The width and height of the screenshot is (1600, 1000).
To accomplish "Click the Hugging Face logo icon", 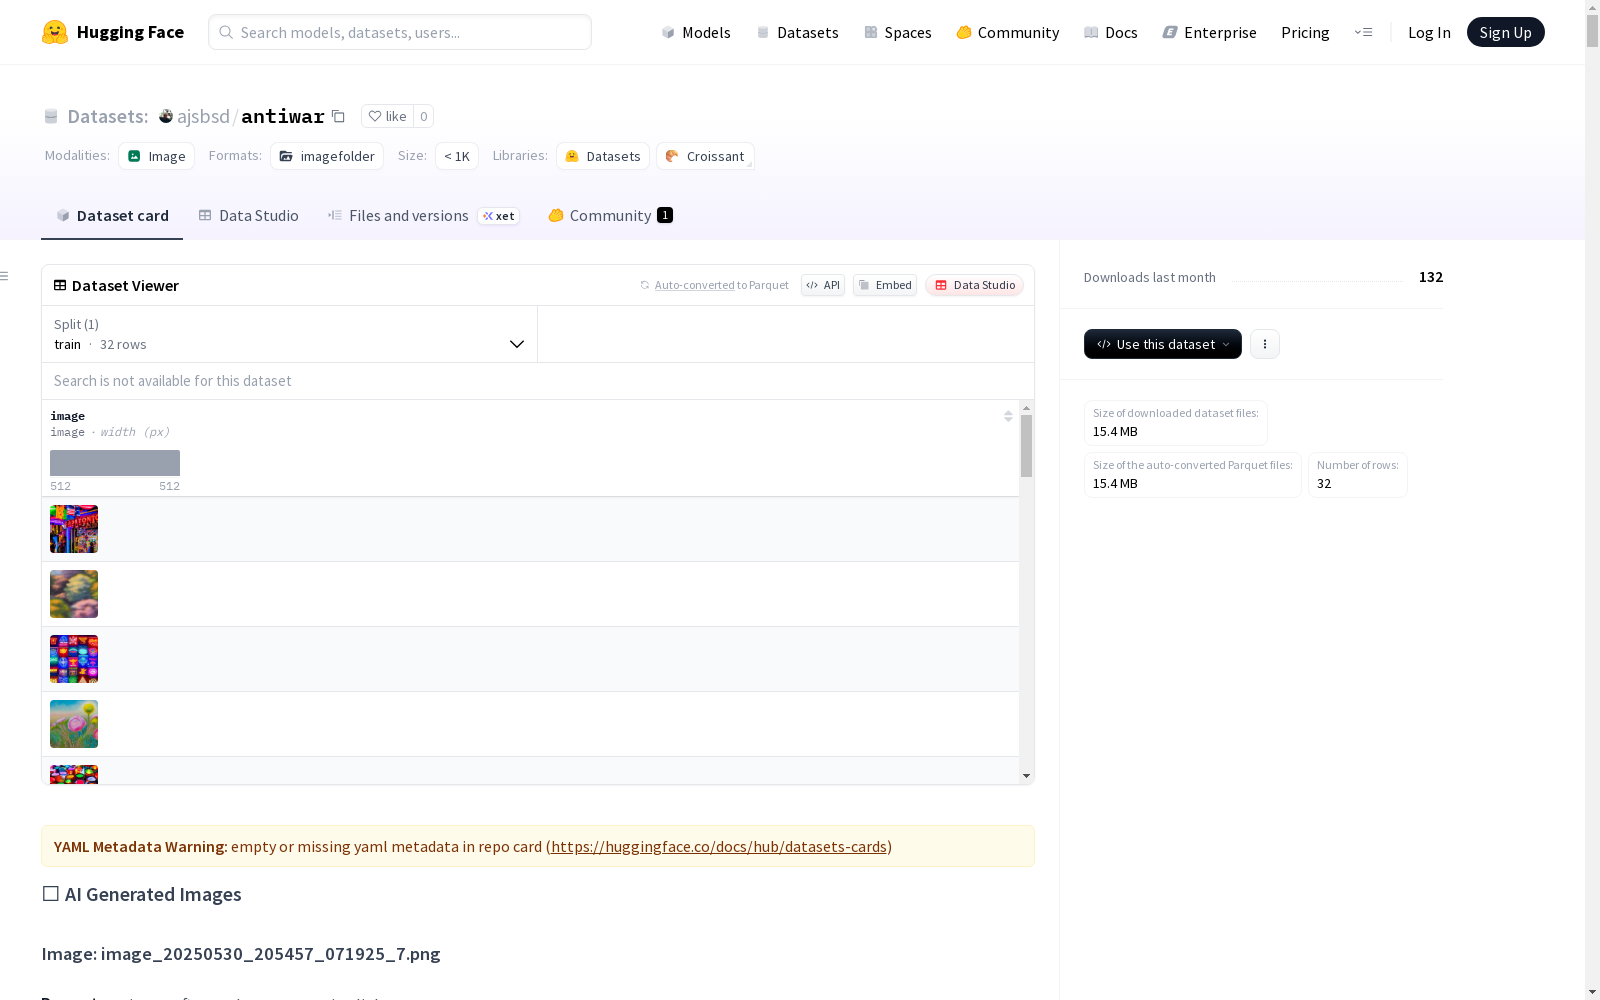I will (55, 32).
